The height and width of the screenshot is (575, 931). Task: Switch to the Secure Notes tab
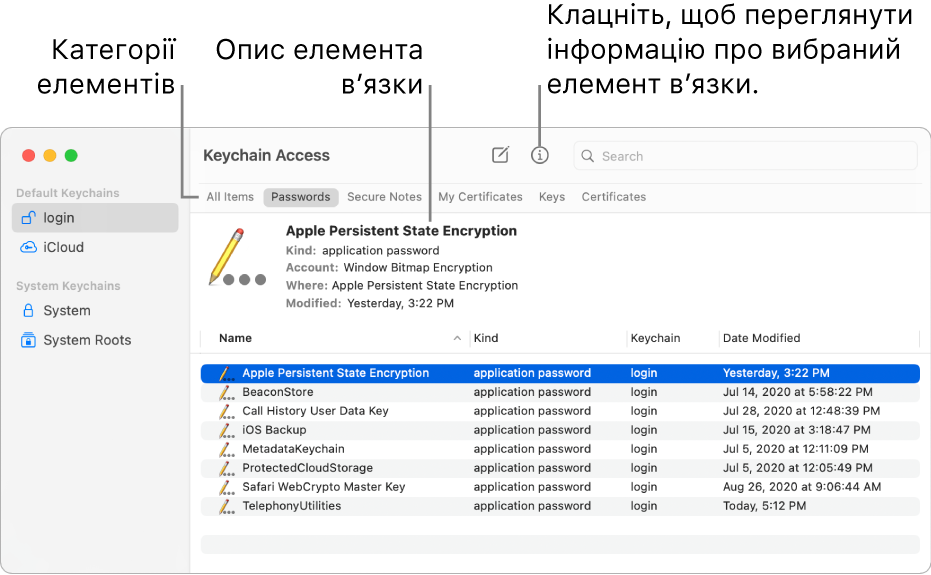[384, 197]
